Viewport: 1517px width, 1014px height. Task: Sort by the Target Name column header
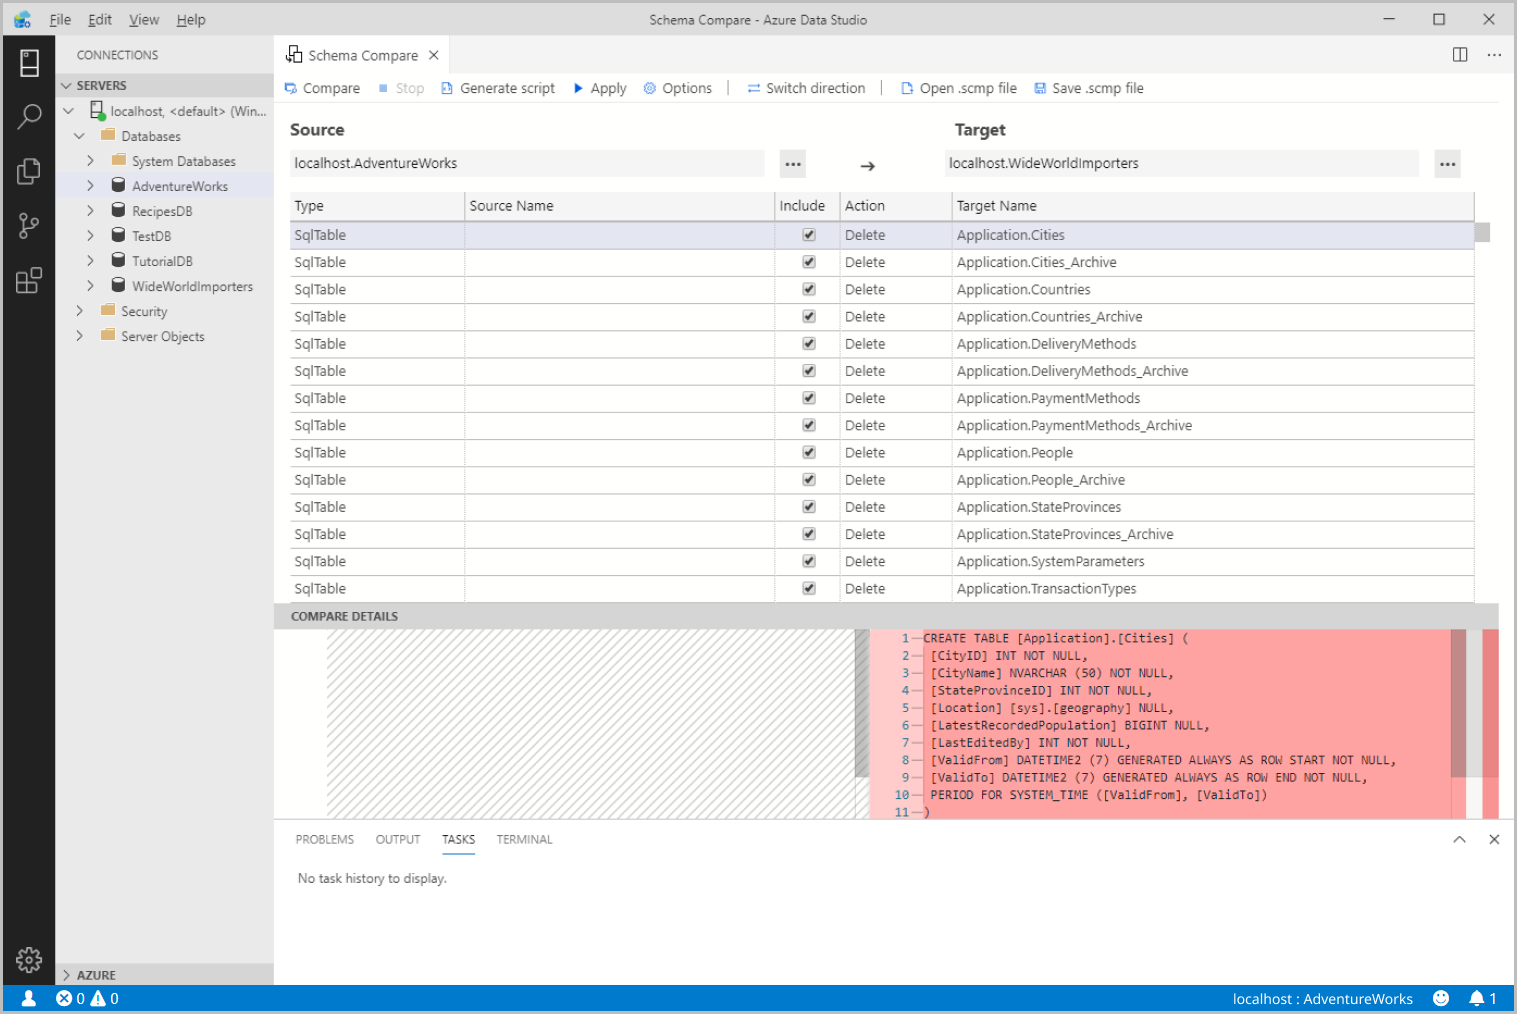click(x=1212, y=206)
